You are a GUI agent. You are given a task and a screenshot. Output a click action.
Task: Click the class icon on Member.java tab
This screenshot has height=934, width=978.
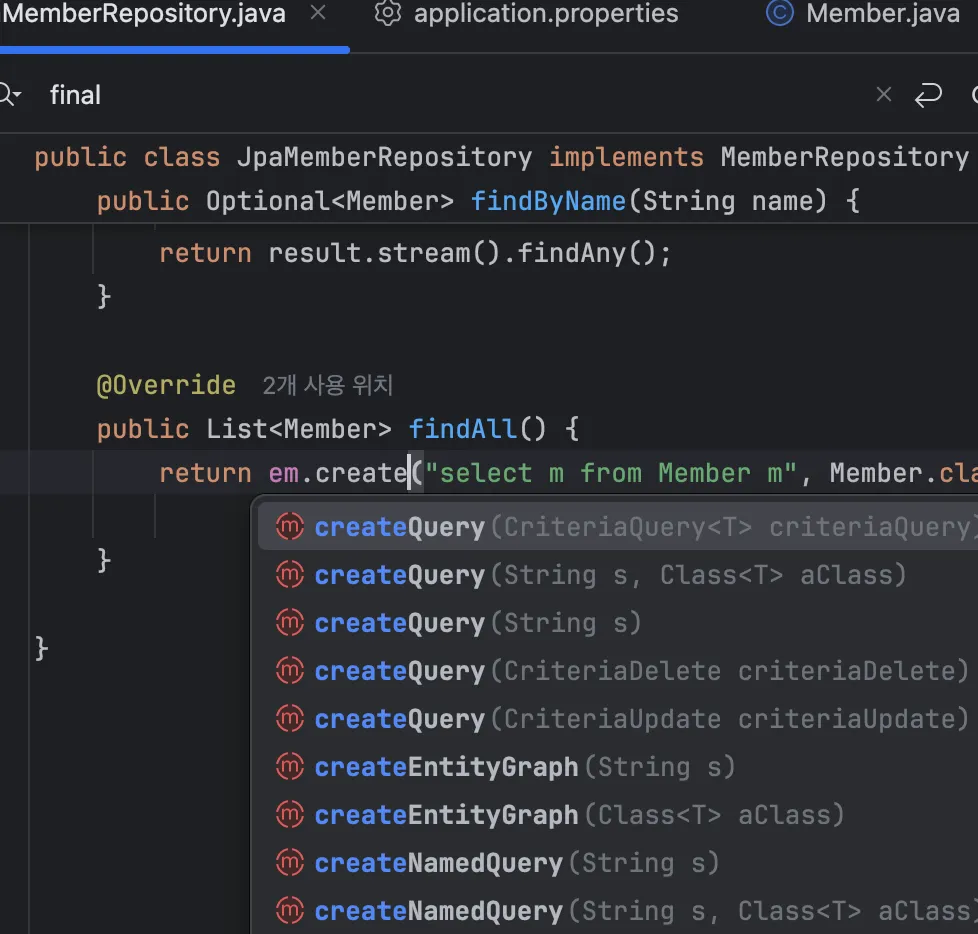click(x=780, y=13)
